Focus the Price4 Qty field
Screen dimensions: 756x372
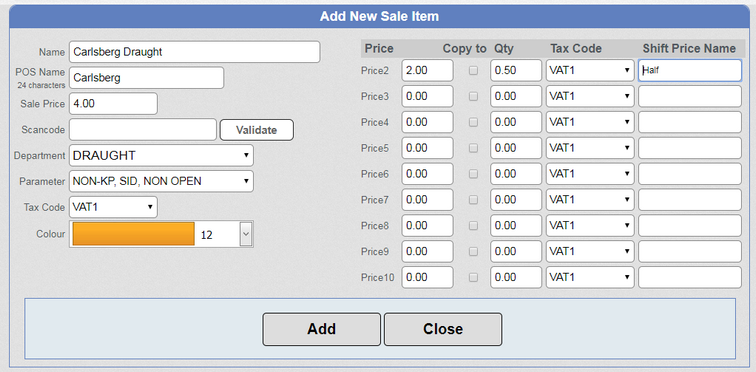click(x=516, y=122)
